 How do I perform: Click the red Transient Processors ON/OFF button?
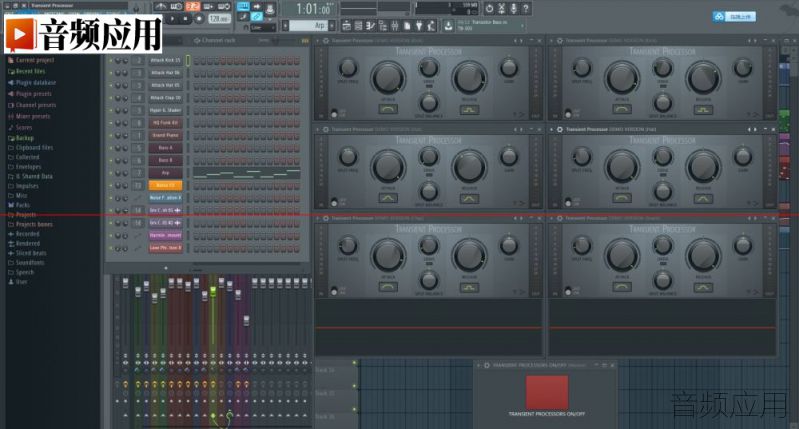point(547,392)
